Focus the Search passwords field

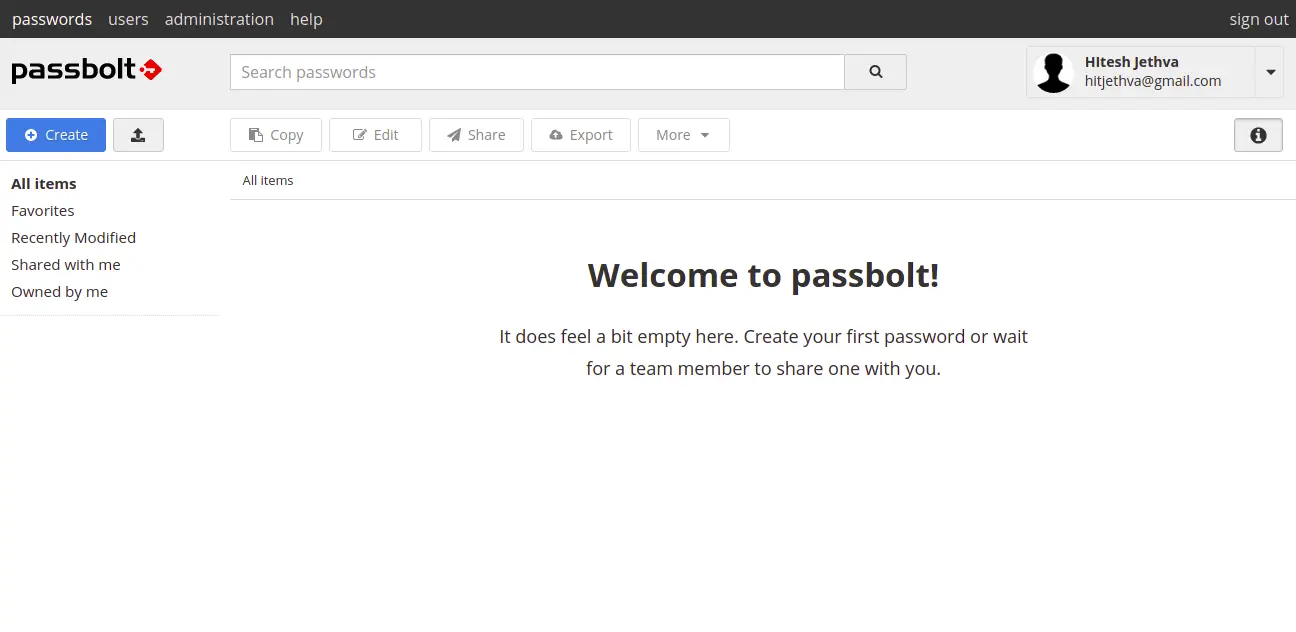[x=537, y=72]
